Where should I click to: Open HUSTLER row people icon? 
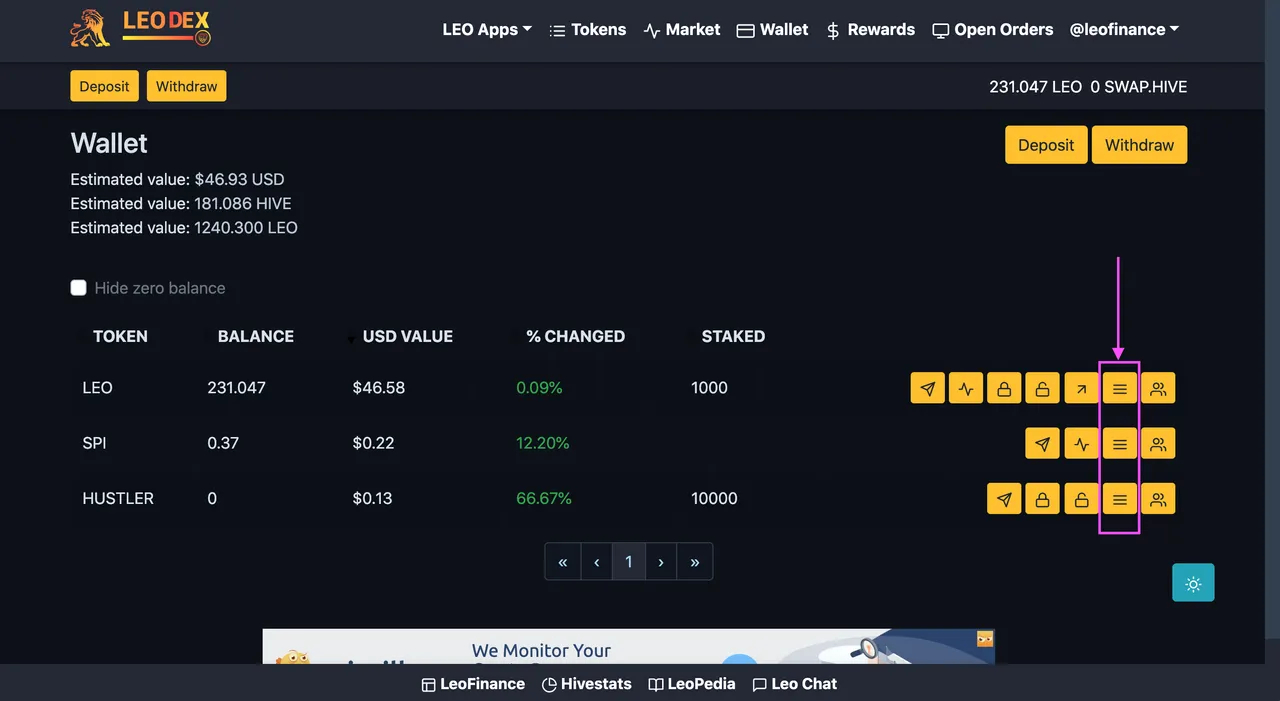coord(1158,498)
